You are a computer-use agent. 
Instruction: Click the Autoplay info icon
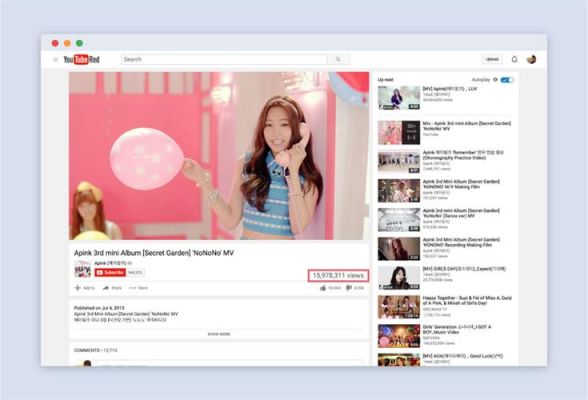(495, 79)
